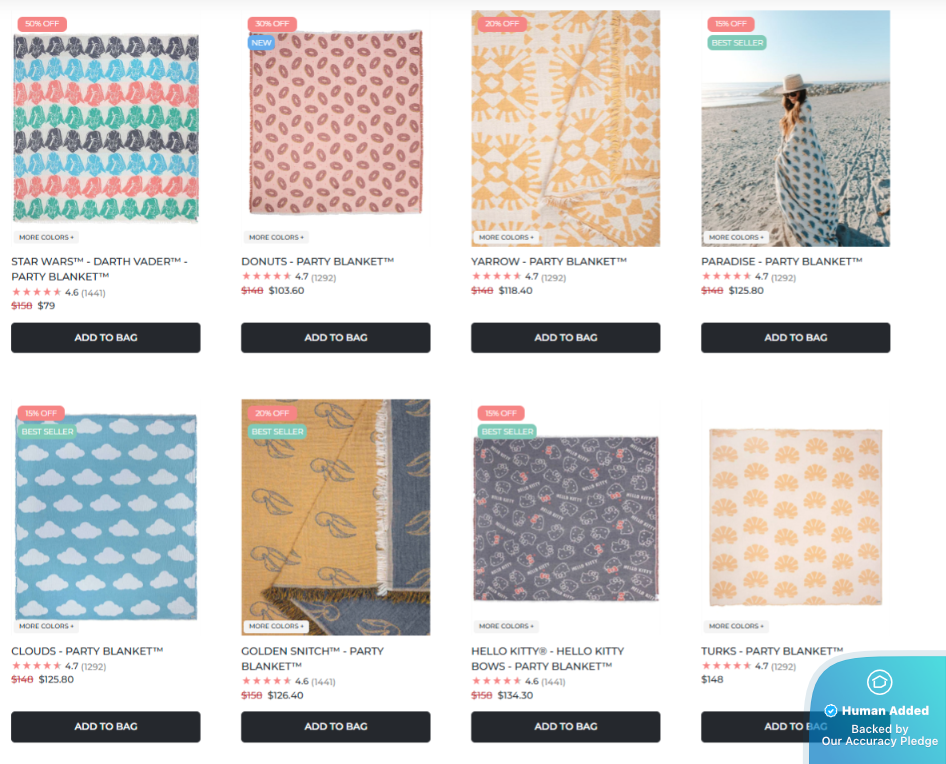Add Star Wars Darth Vader blanket to bag

106,338
